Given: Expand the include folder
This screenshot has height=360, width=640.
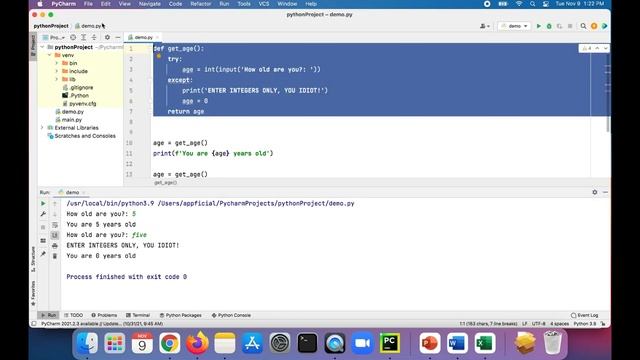Looking at the screenshot, I should (x=57, y=71).
